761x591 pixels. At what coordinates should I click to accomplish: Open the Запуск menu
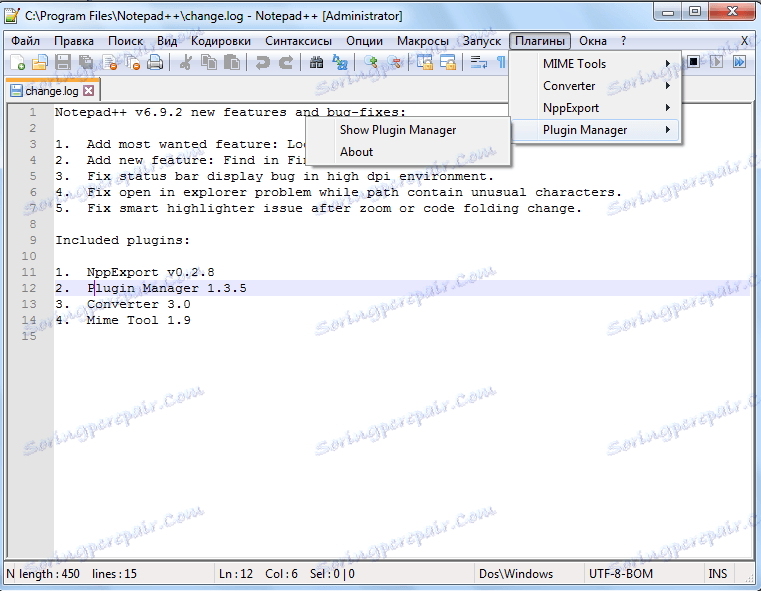[x=481, y=41]
